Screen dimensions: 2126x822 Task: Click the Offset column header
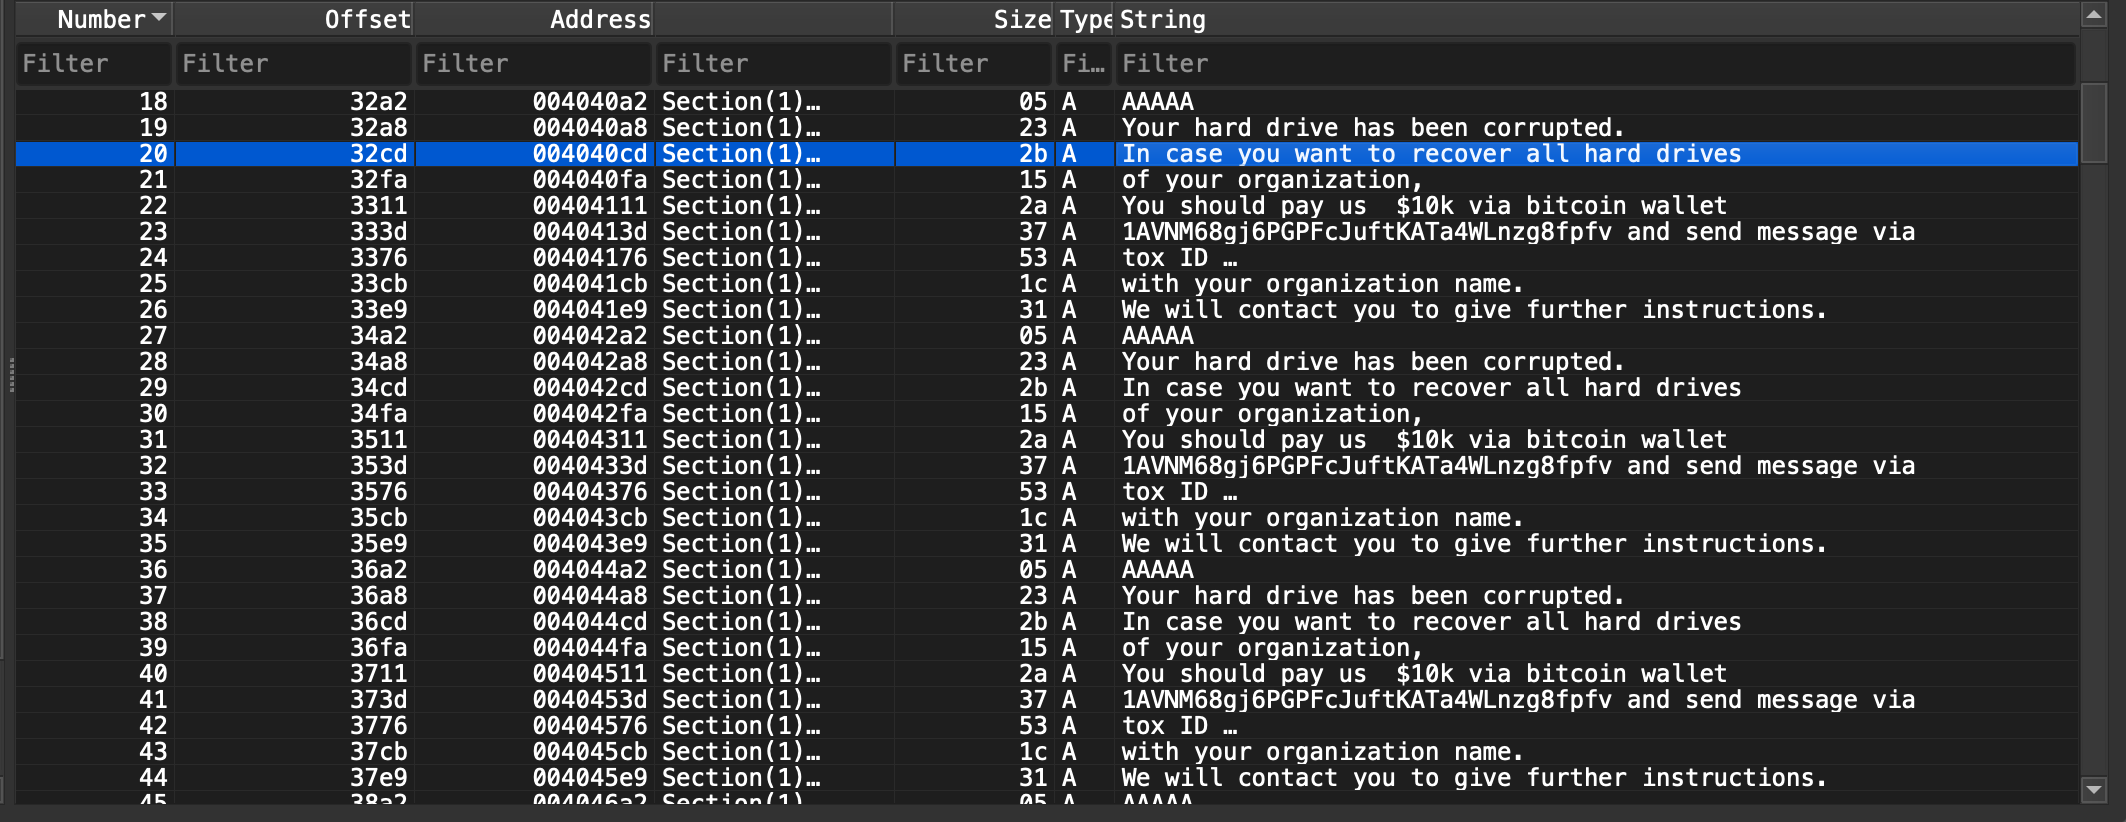293,19
